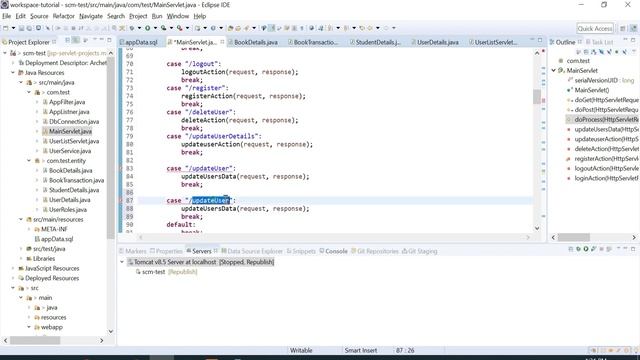Minimize the editor area
Viewport: 640px width, 360px height.
coord(532,39)
